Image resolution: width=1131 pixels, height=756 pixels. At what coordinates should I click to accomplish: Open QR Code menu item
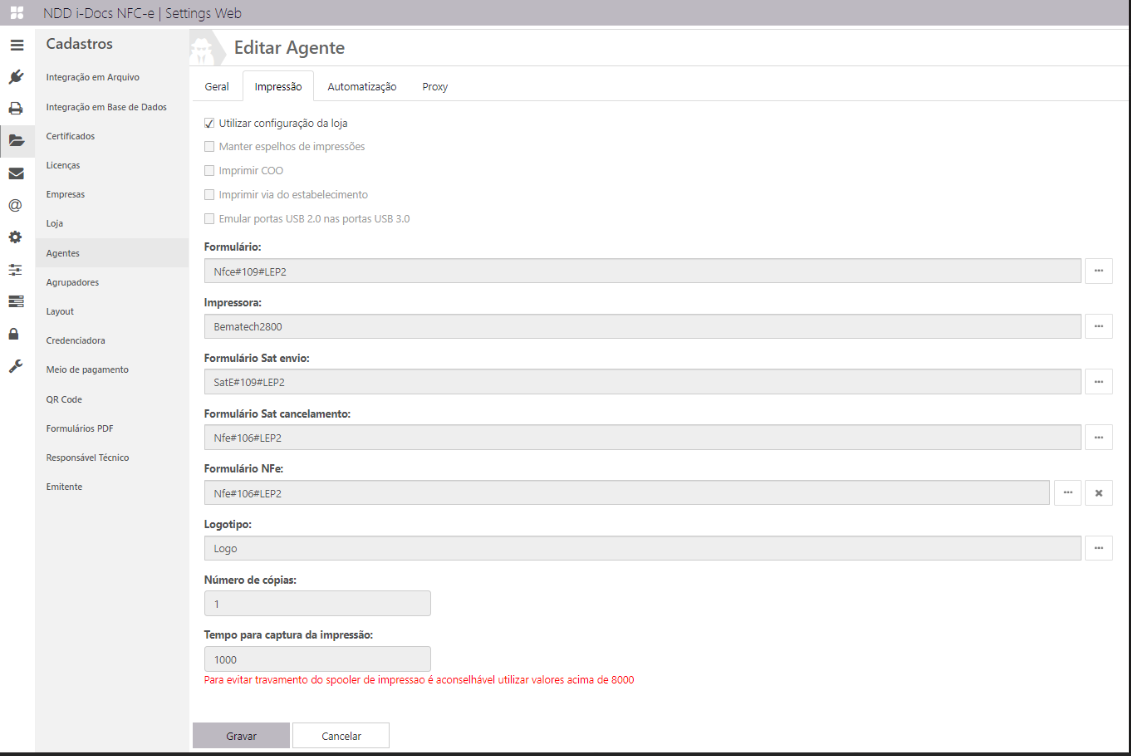coord(64,399)
